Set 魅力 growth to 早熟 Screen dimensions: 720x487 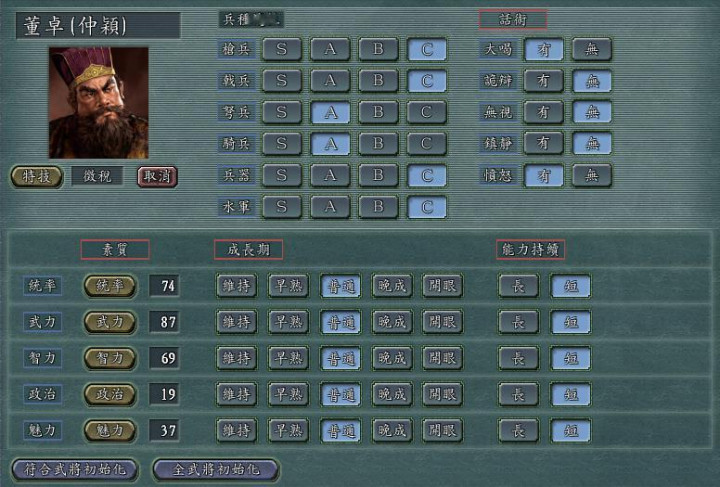(288, 431)
